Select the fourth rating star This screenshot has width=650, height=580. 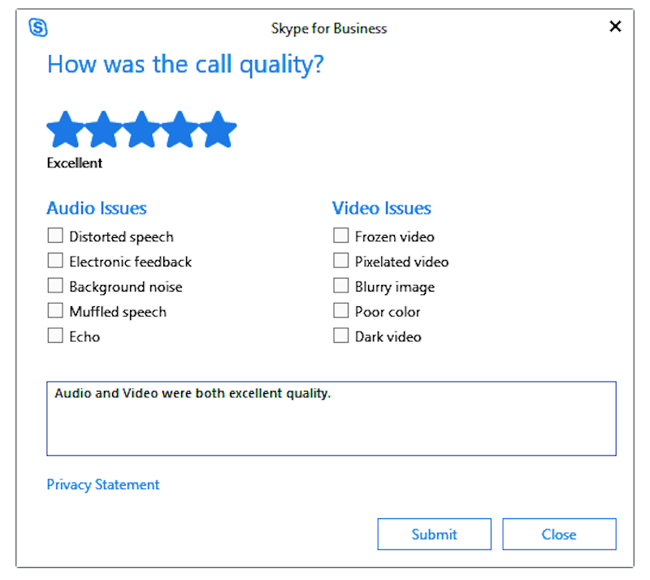pyautogui.click(x=180, y=130)
